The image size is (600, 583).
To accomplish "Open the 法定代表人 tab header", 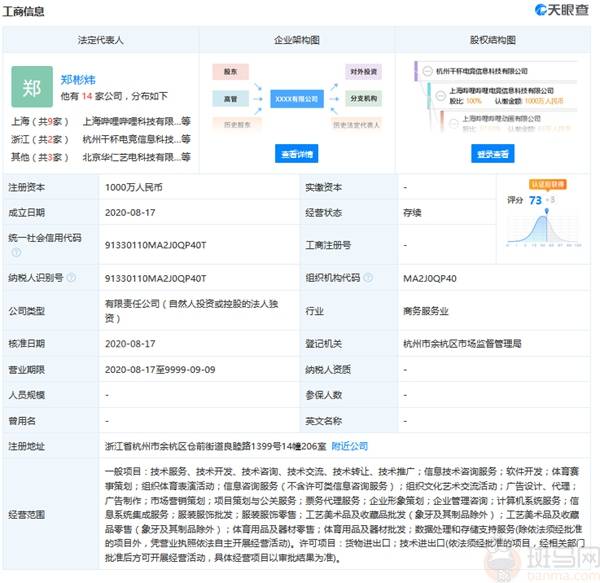I will coord(101,40).
